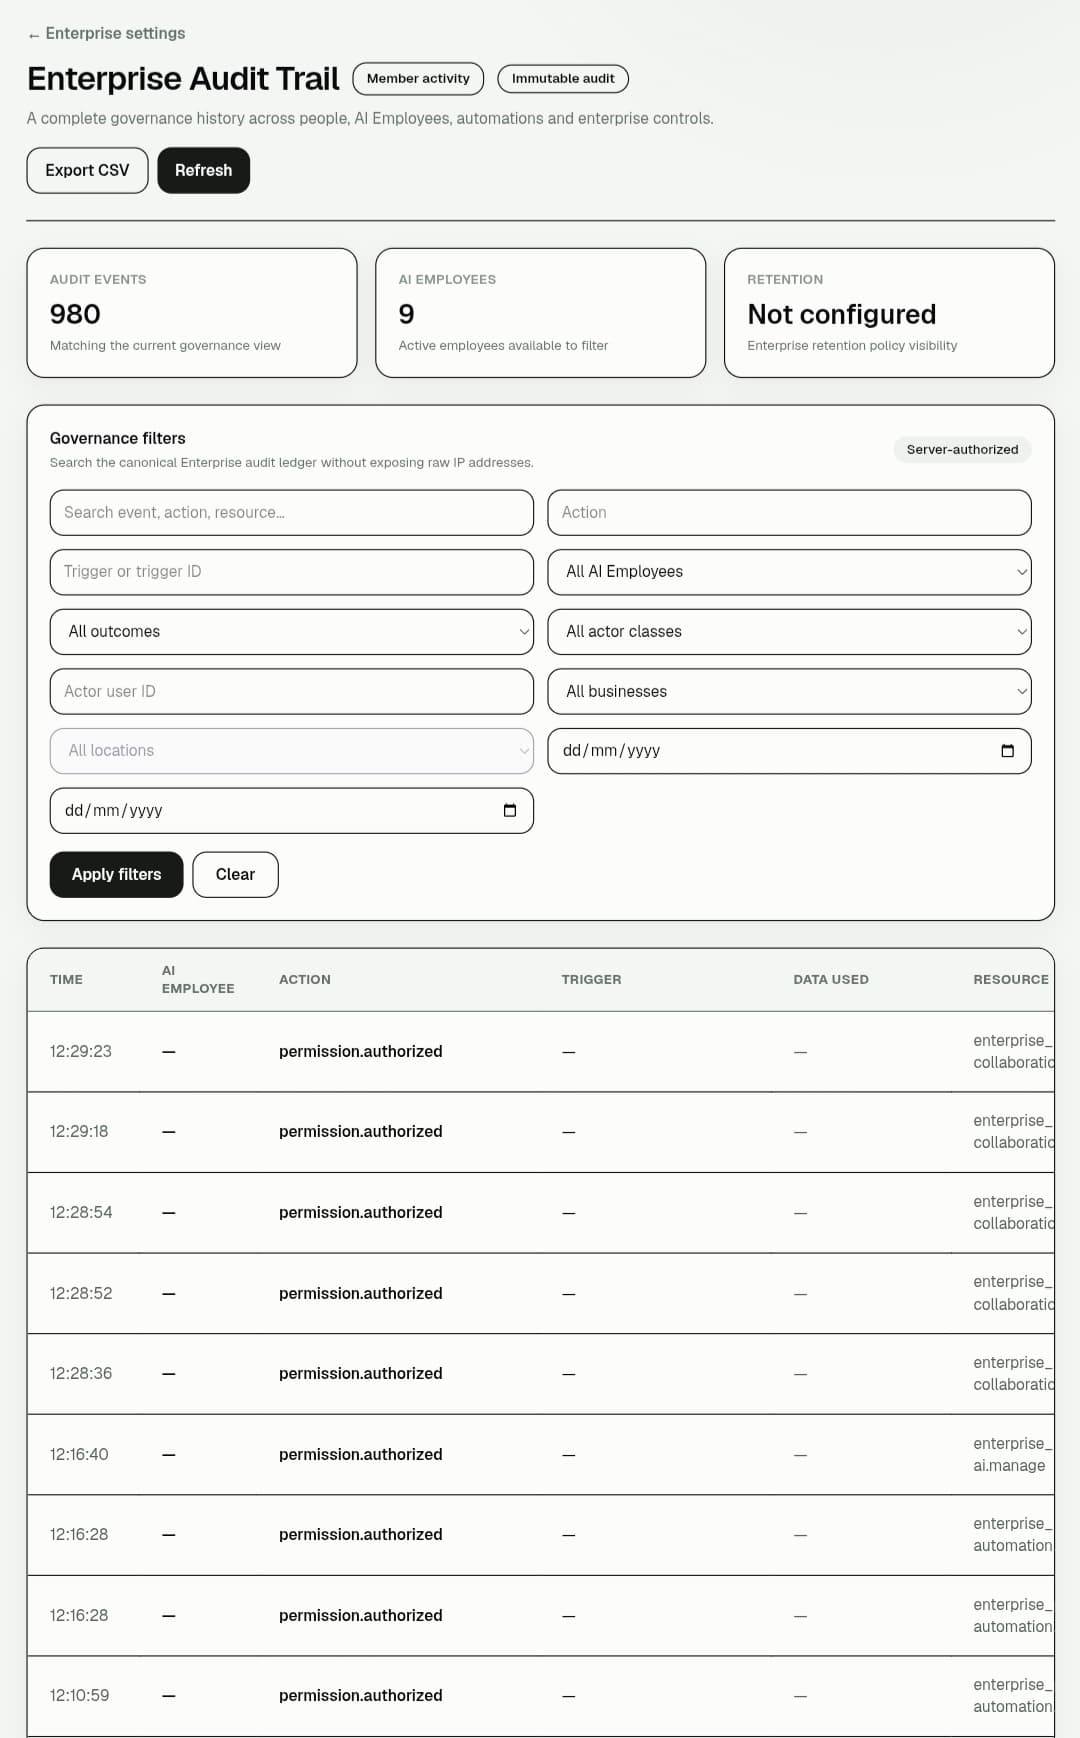Open the All businesses dropdown

[789, 691]
